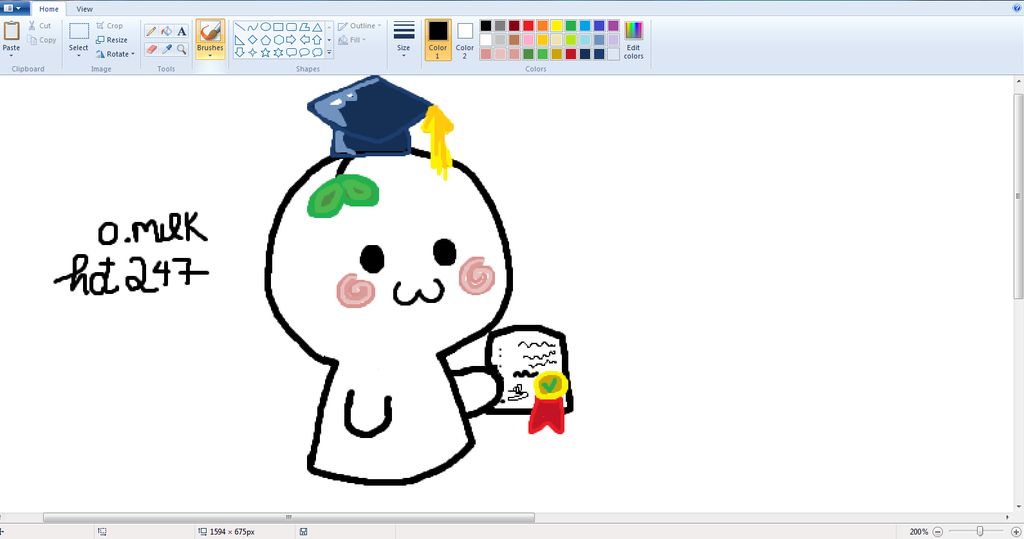Click the Zoom in plus button

click(x=1016, y=532)
